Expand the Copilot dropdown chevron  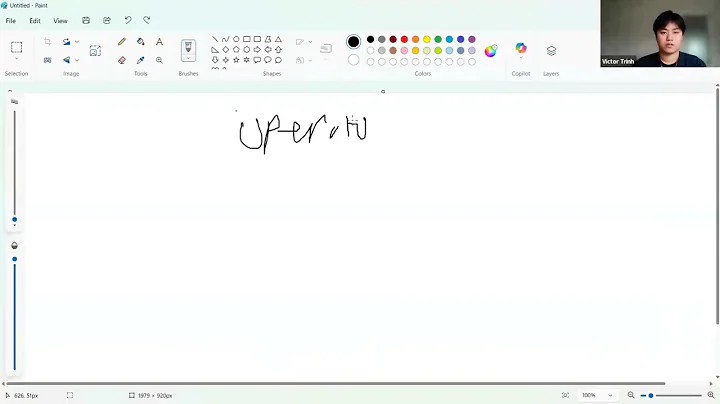click(521, 57)
